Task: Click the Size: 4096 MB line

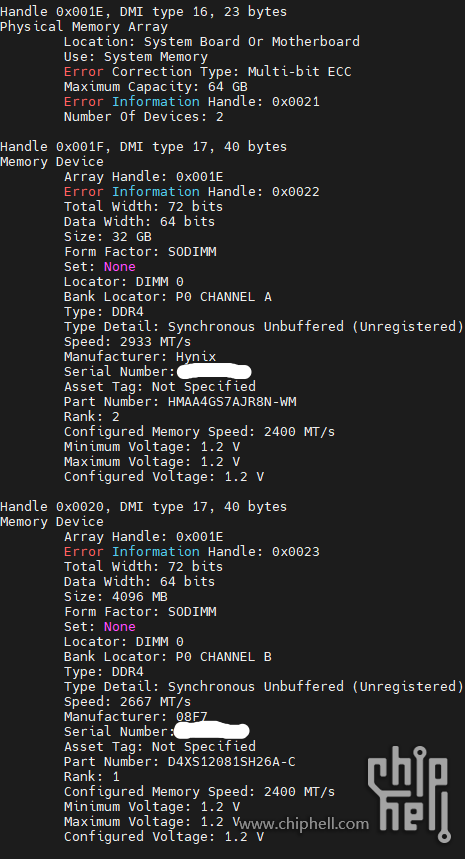Action: pyautogui.click(x=116, y=597)
